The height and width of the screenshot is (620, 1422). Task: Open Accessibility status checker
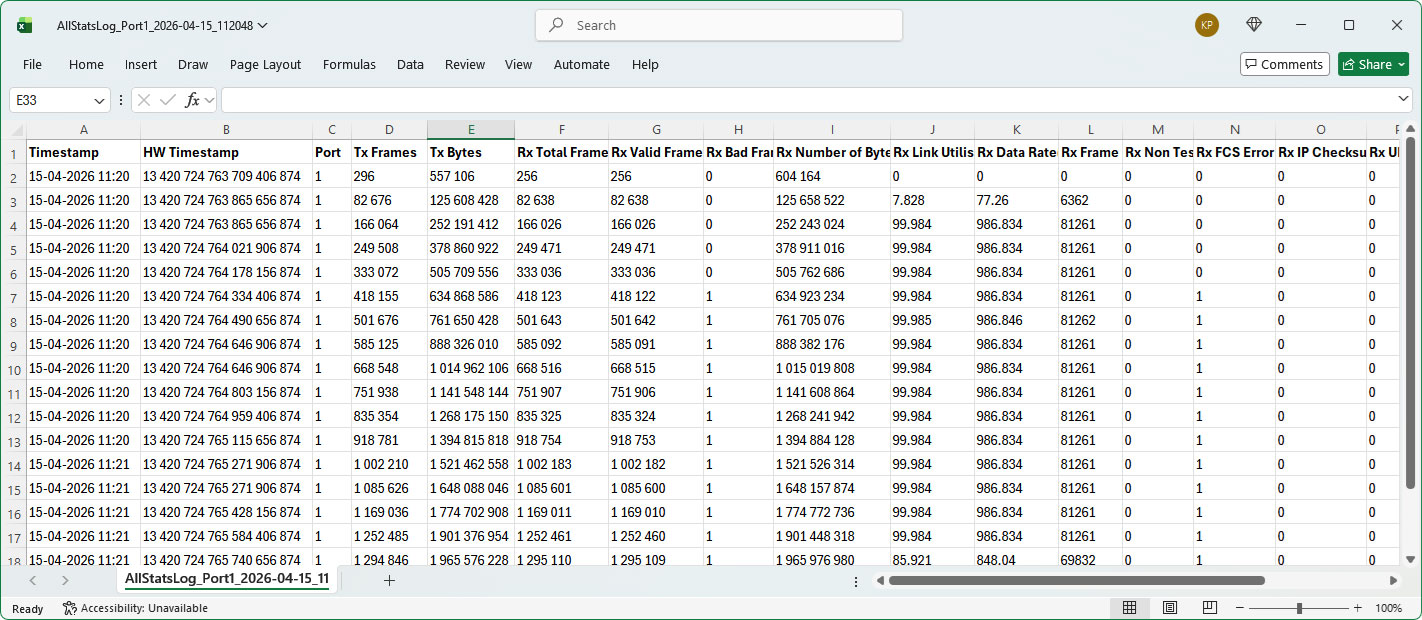coord(135,608)
